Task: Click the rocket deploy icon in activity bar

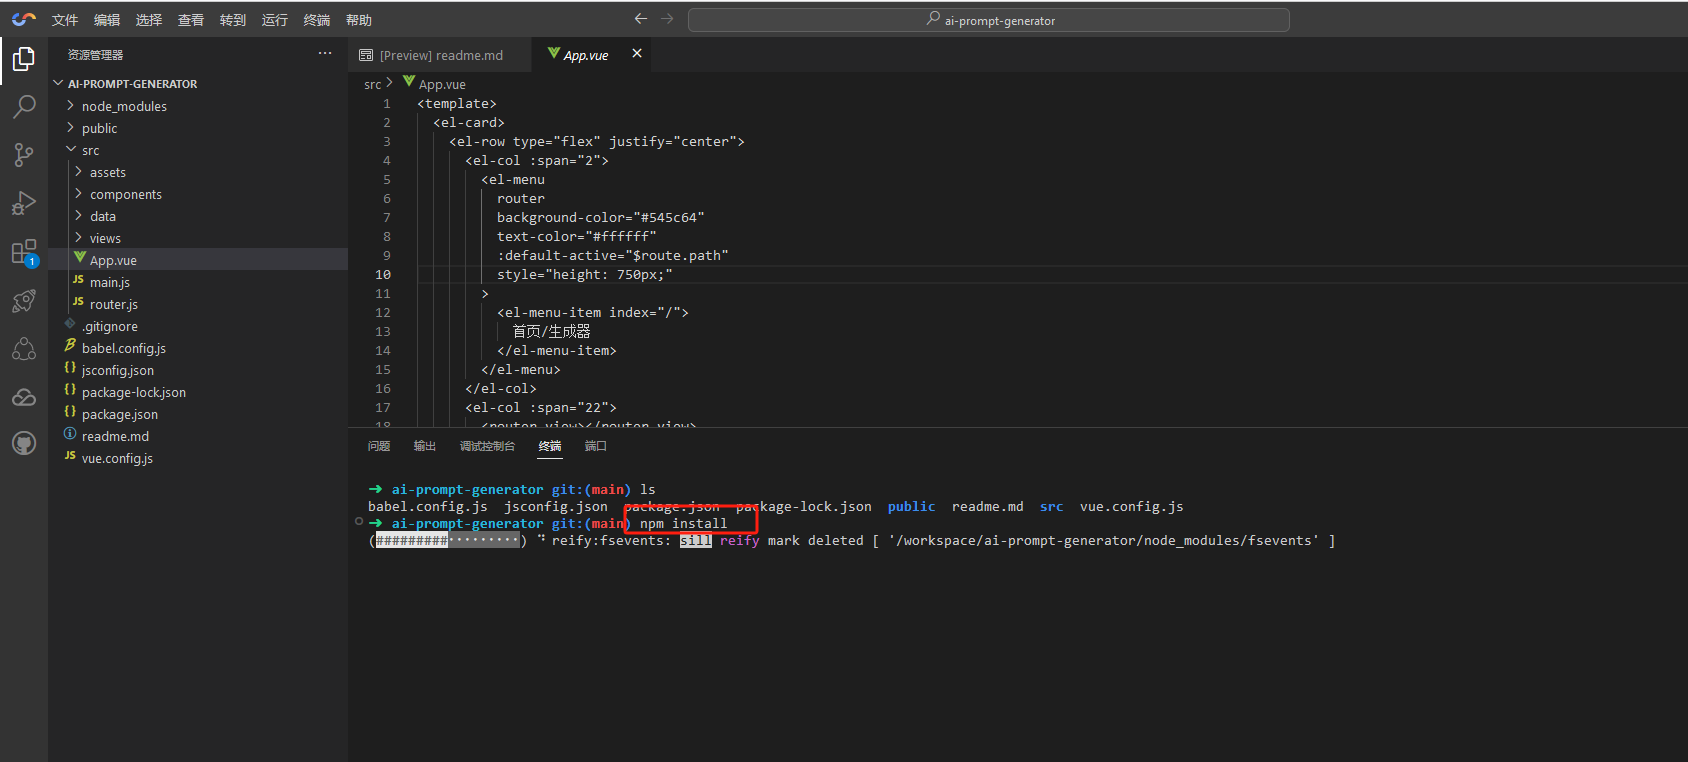Action: [24, 300]
